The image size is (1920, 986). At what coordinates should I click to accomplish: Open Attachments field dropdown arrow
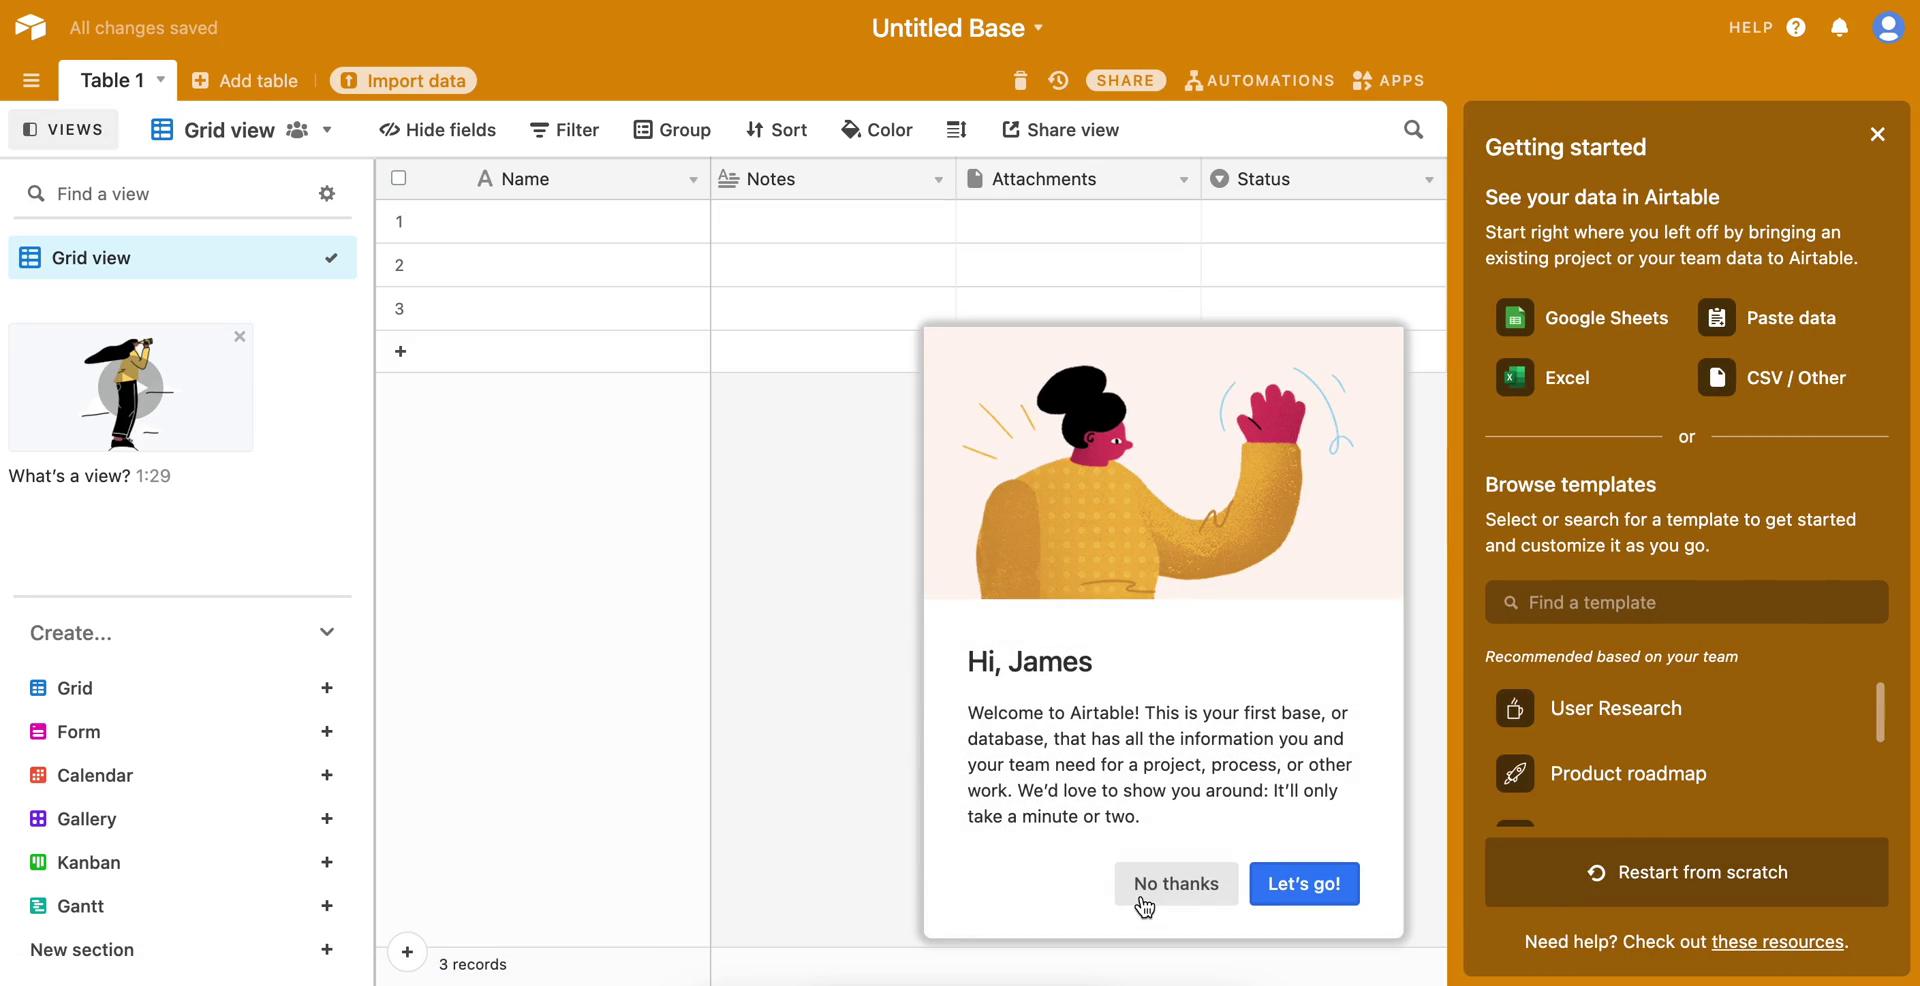tap(1184, 180)
